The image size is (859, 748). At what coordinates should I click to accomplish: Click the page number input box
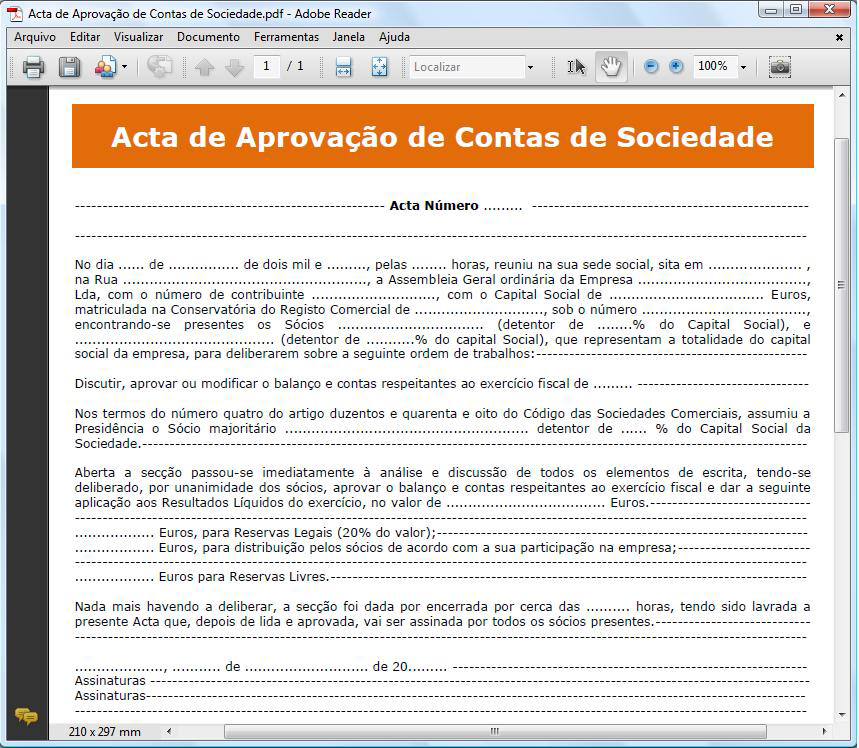(x=266, y=67)
